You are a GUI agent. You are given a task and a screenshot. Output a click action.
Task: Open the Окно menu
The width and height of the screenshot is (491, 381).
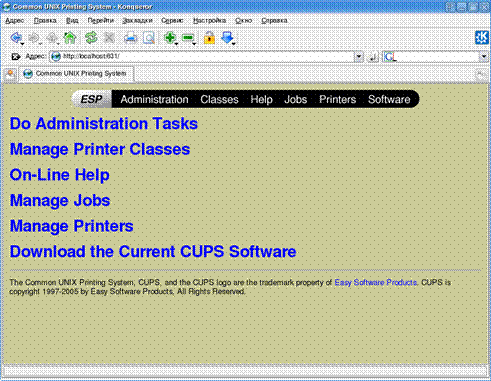click(x=243, y=21)
